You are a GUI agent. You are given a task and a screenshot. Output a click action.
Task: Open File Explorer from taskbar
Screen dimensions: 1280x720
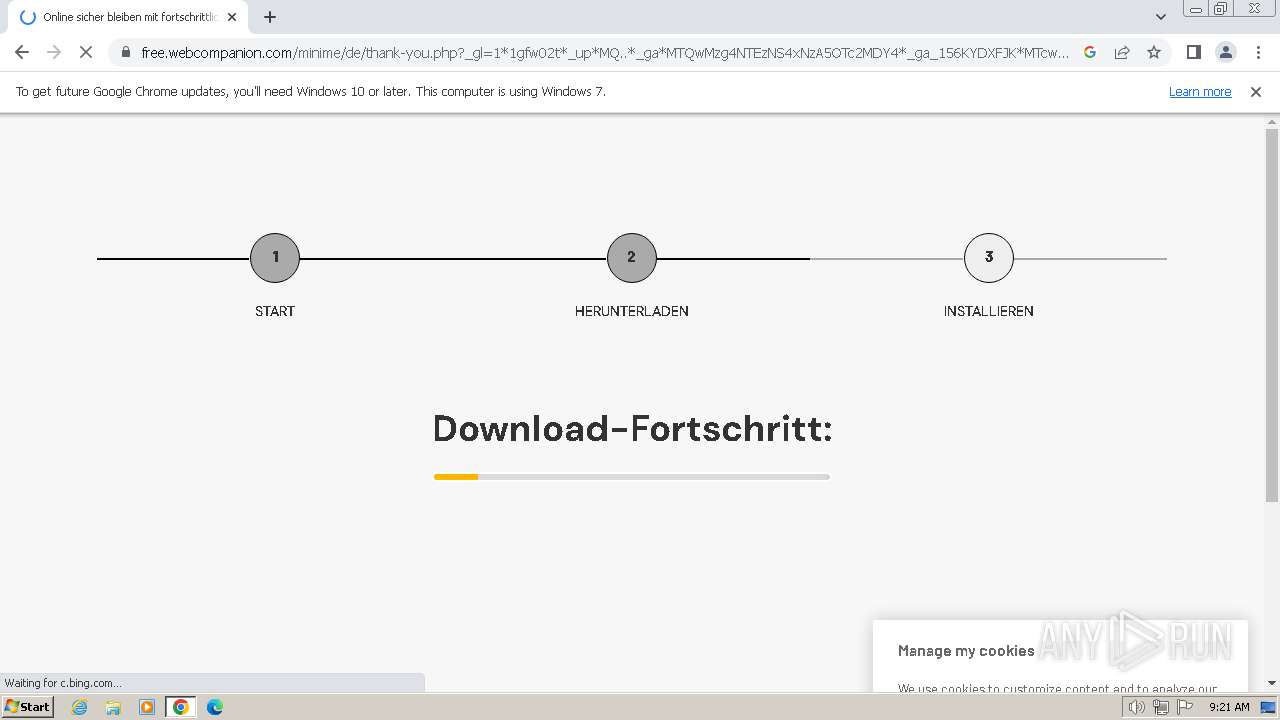pyautogui.click(x=113, y=707)
